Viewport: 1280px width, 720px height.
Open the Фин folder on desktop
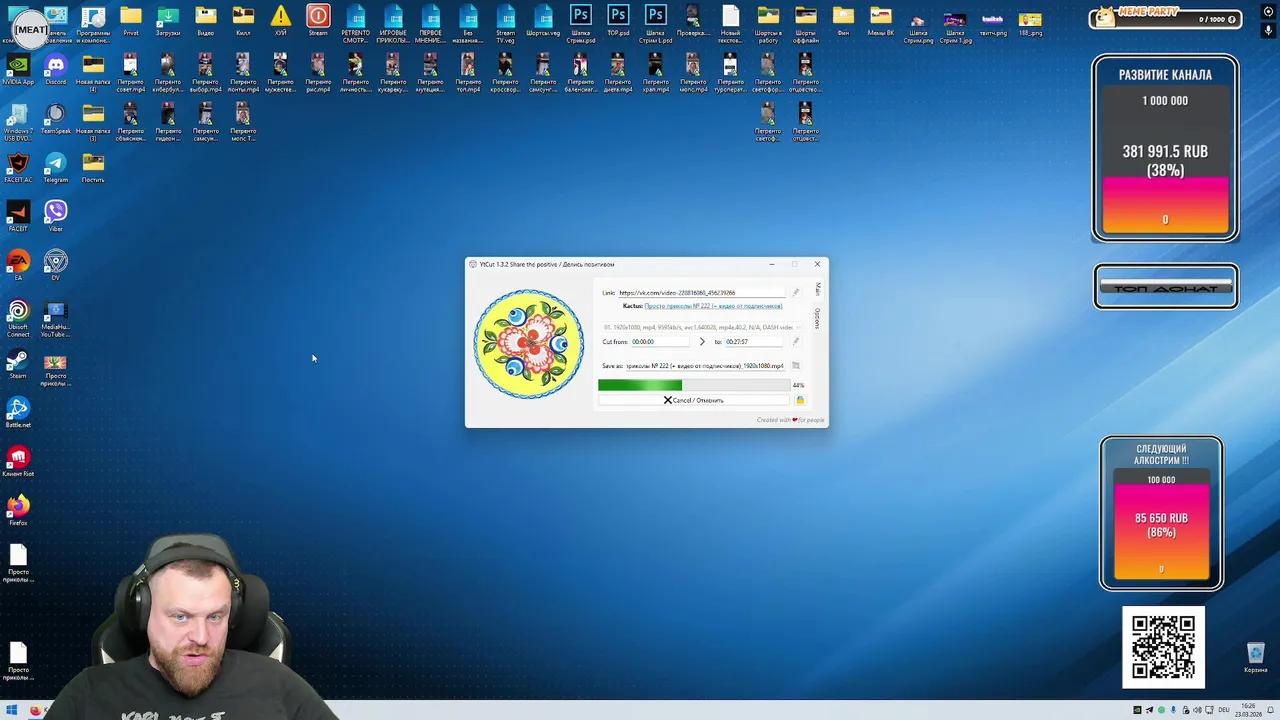tap(843, 20)
